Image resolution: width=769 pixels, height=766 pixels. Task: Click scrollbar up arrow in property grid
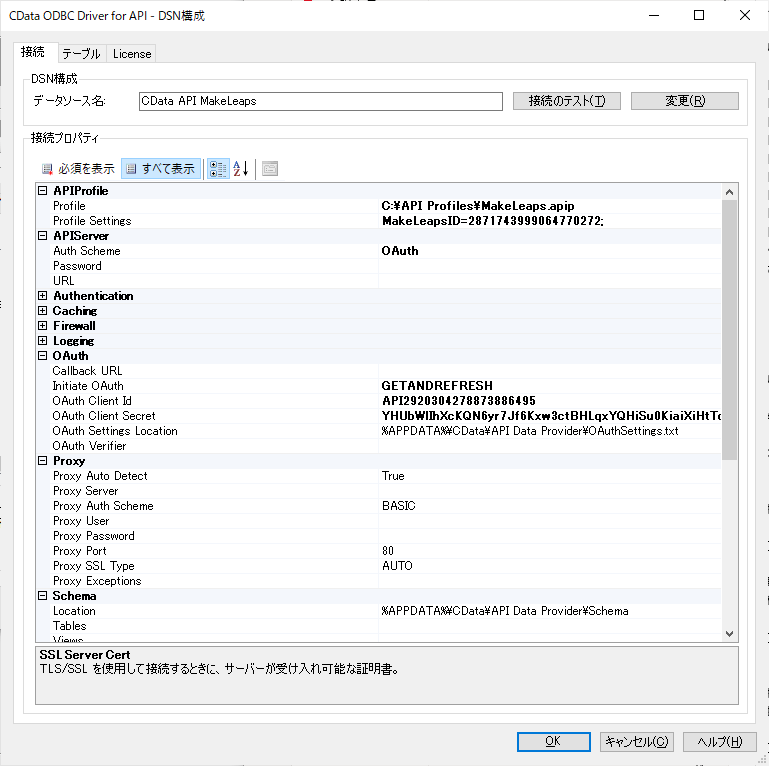(729, 192)
